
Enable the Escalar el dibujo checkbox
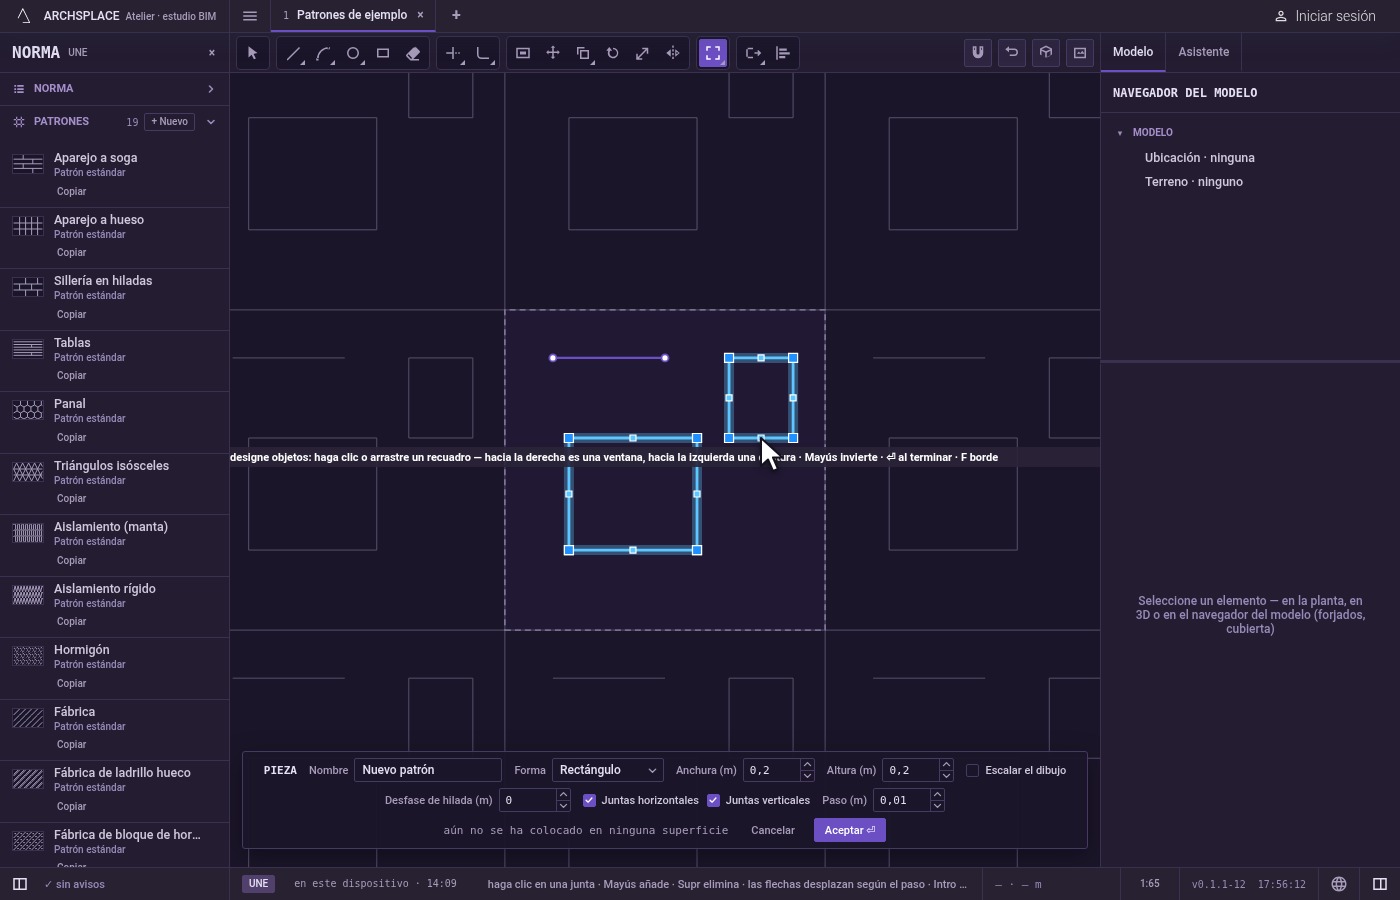click(972, 770)
